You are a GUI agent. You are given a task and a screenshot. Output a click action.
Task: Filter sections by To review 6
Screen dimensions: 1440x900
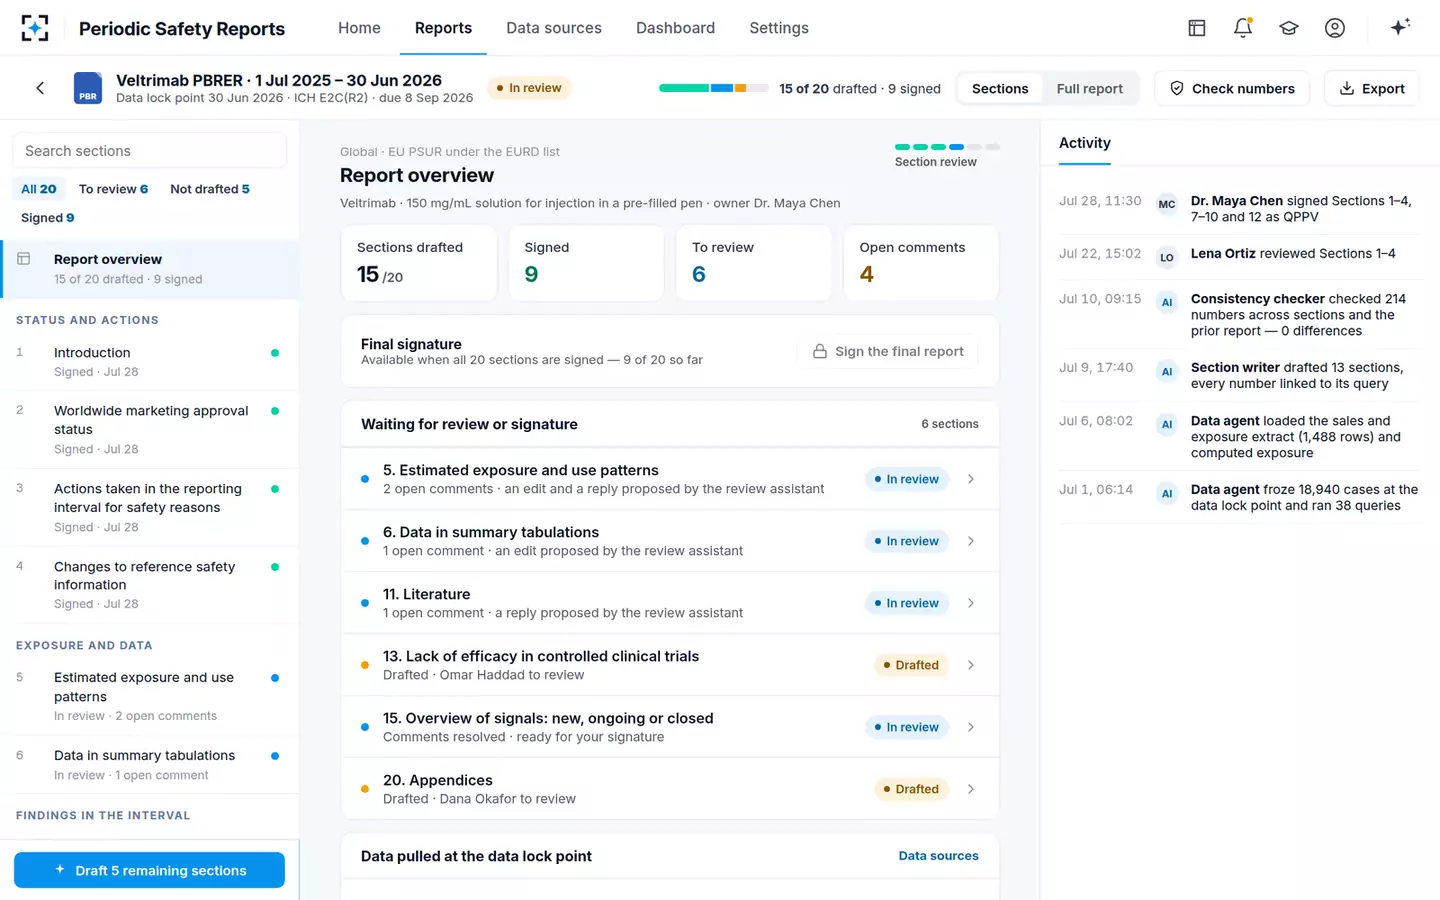(x=113, y=189)
